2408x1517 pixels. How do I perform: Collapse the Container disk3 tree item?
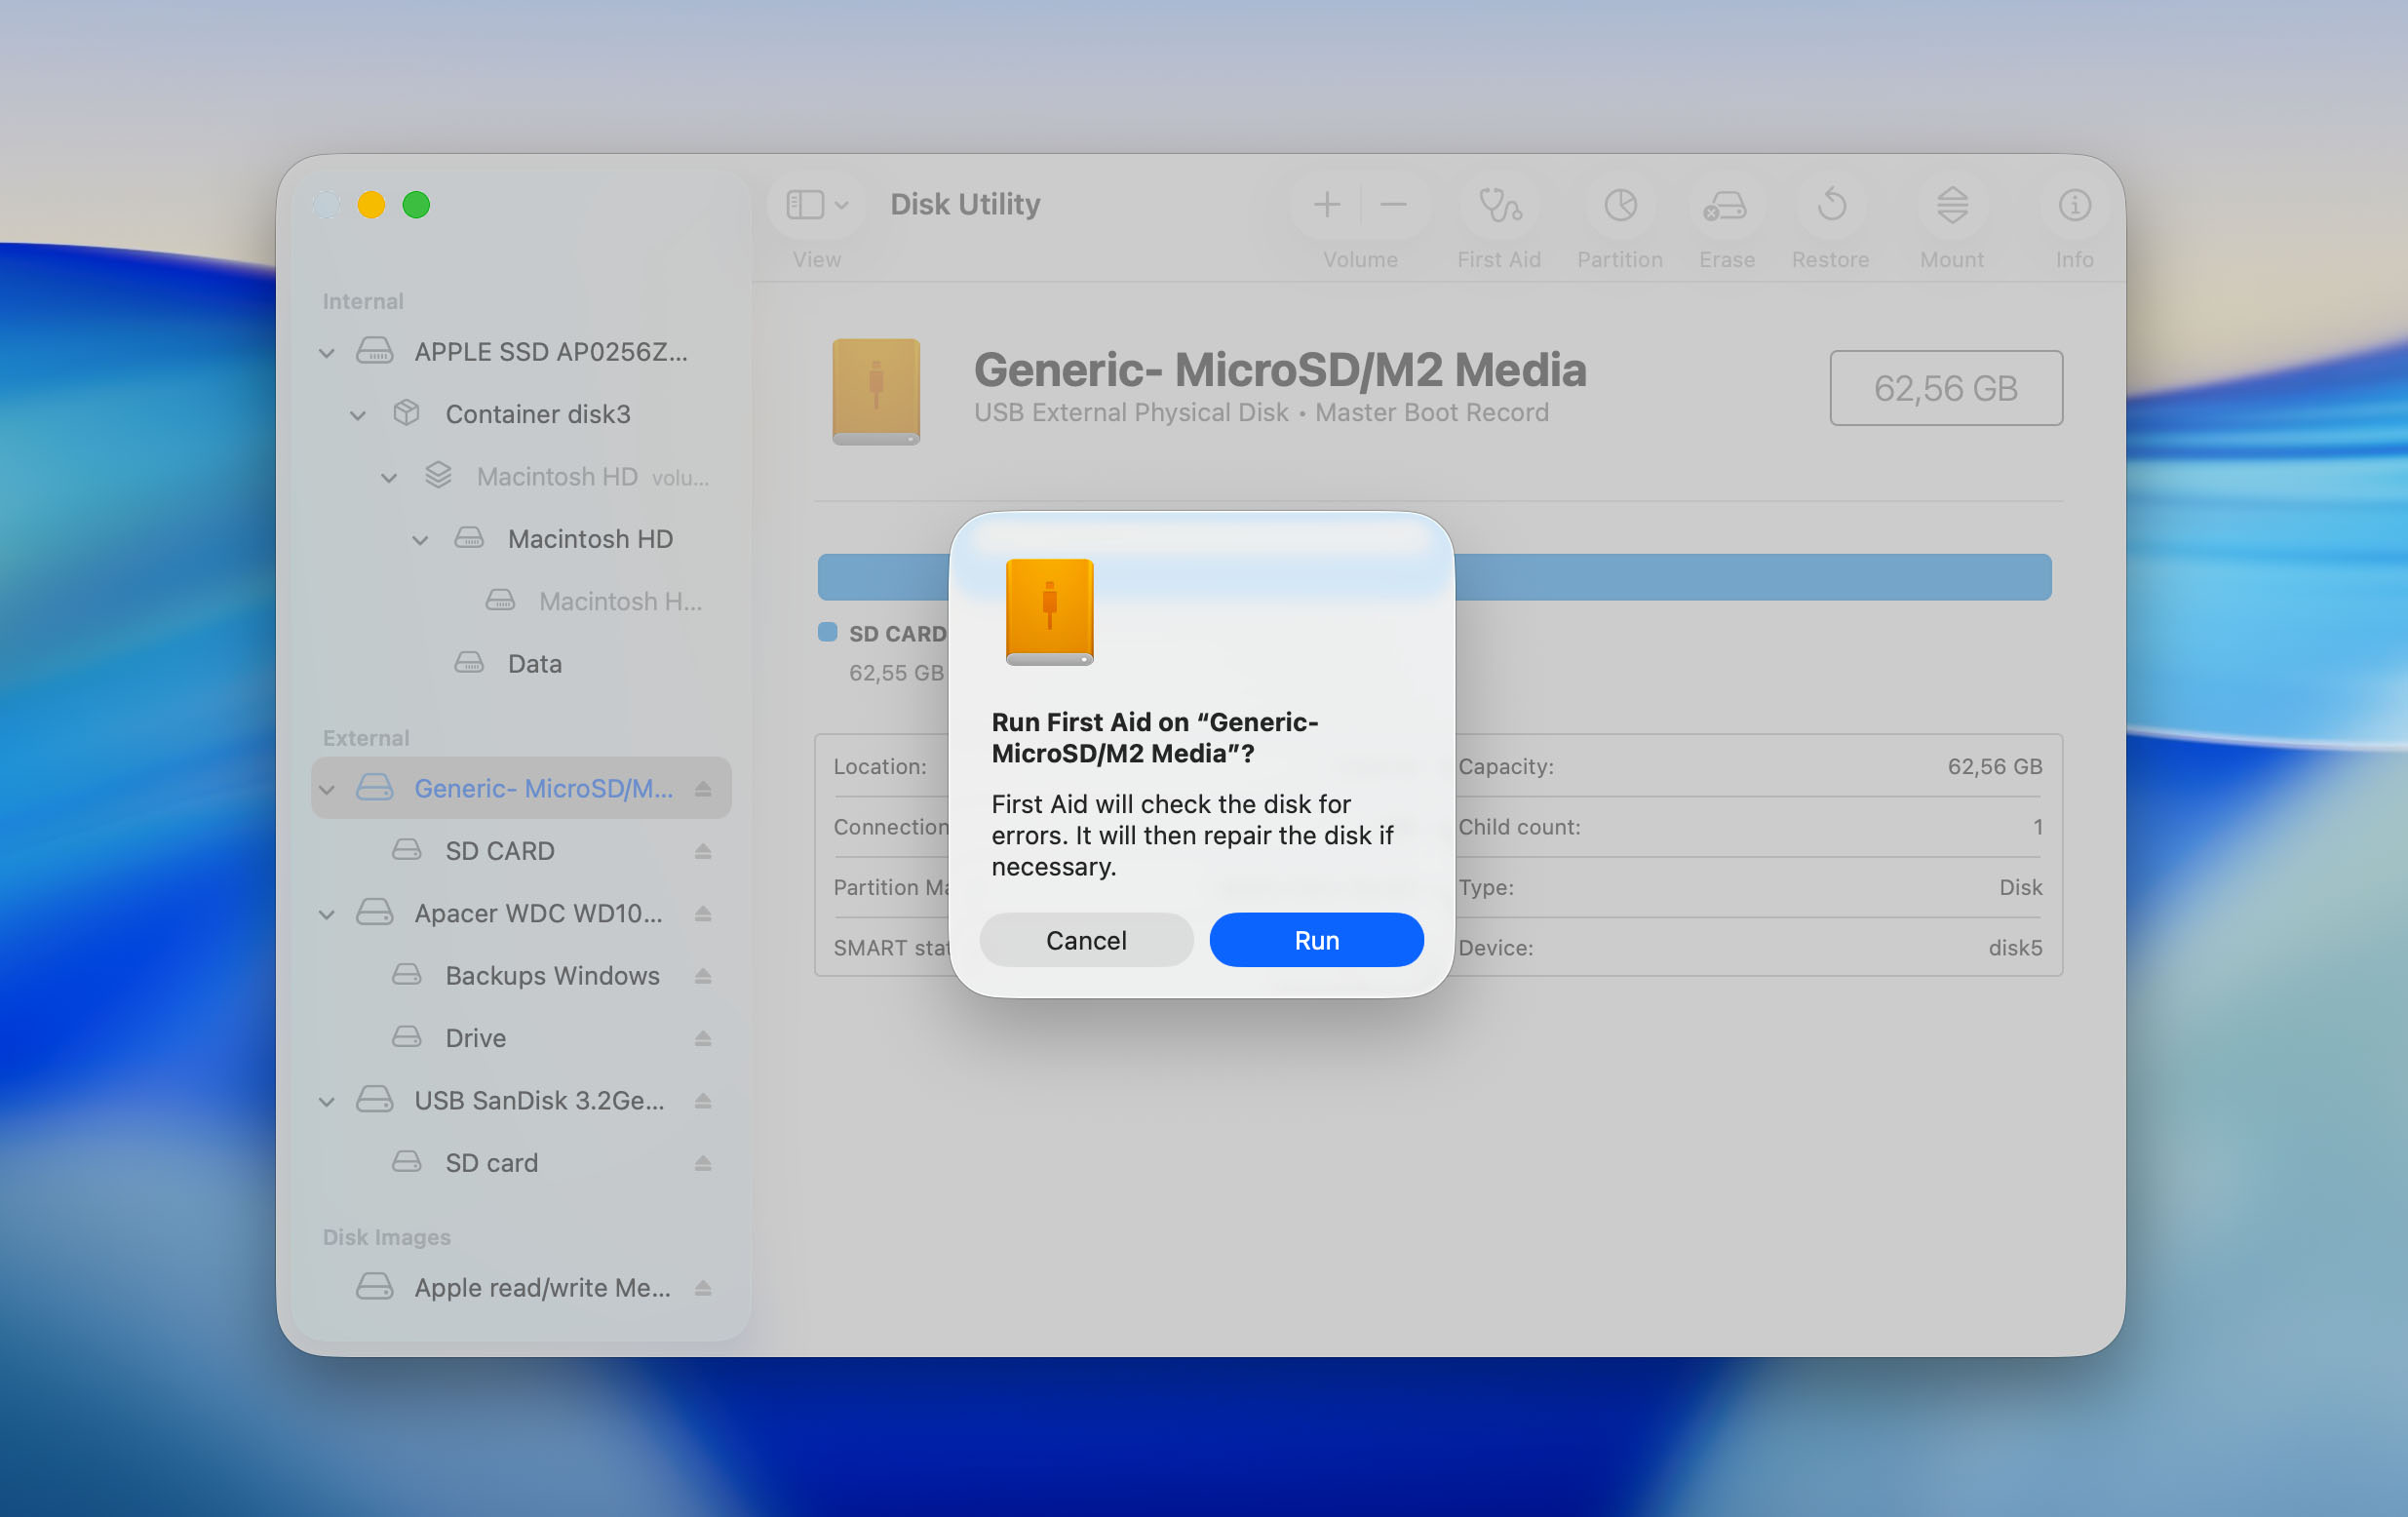click(x=359, y=414)
